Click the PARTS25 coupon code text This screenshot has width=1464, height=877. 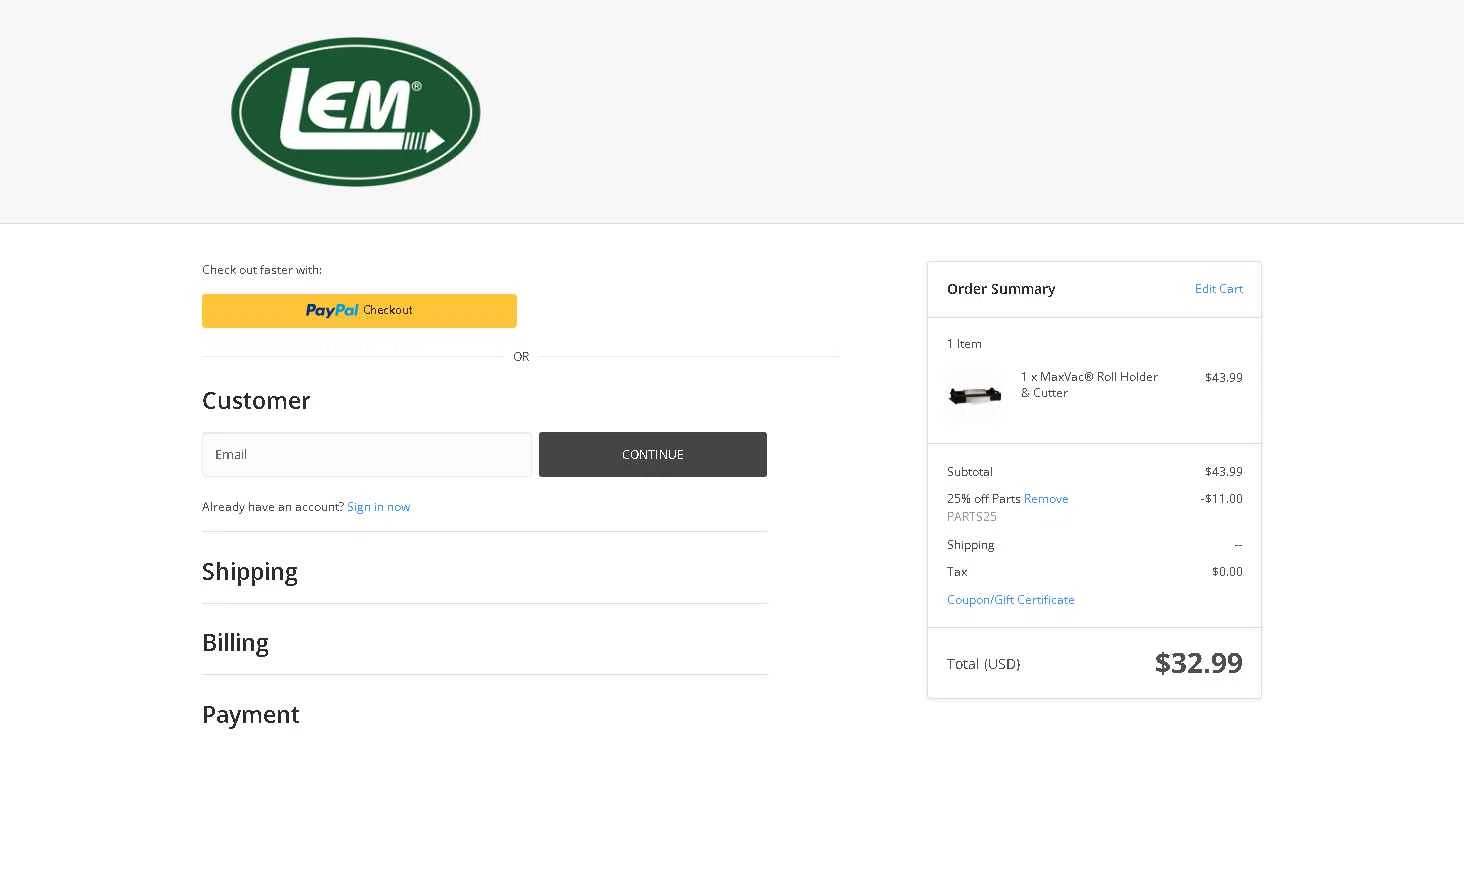click(x=972, y=517)
